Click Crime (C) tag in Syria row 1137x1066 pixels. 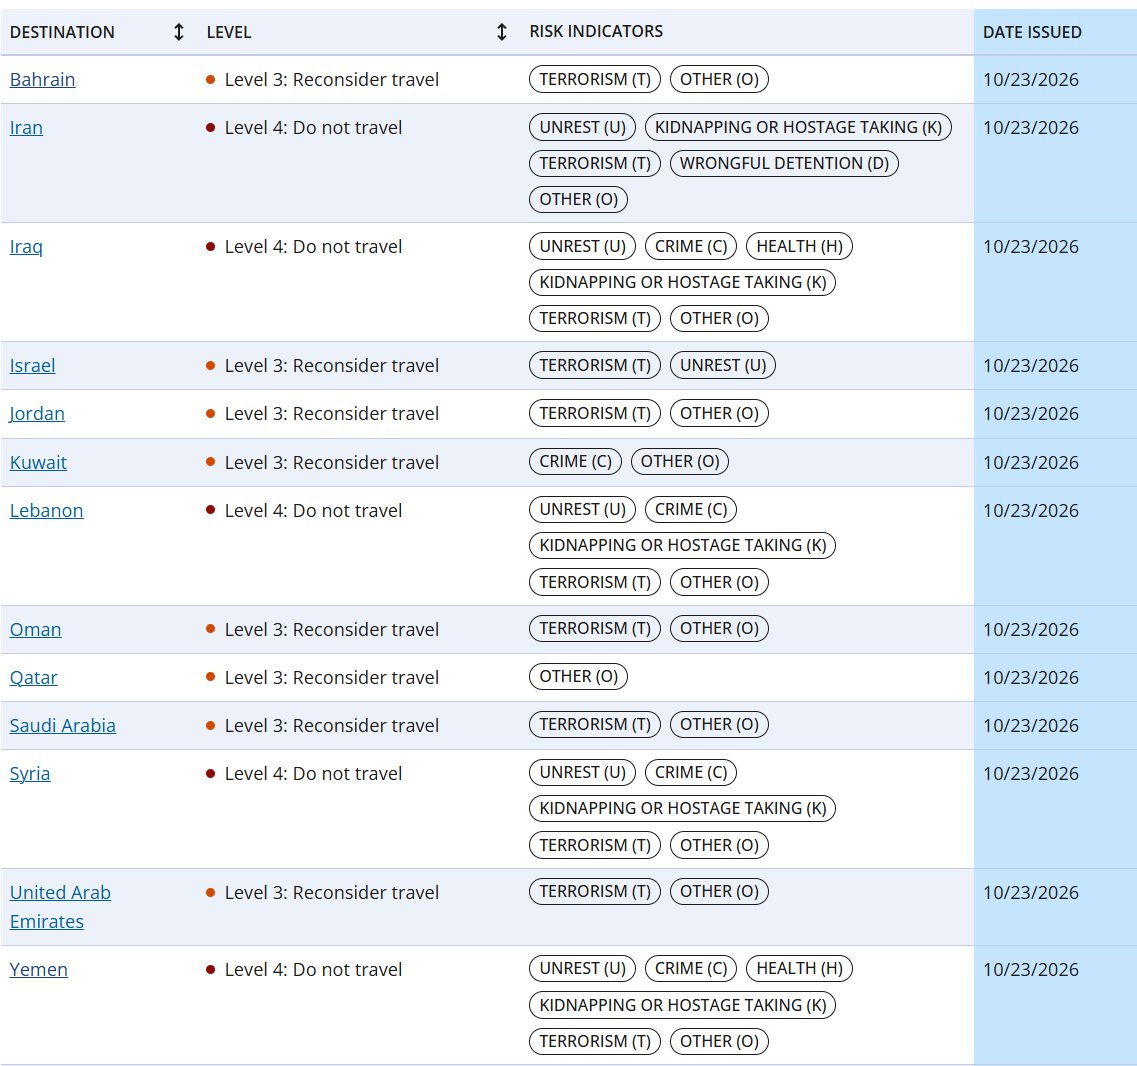691,772
